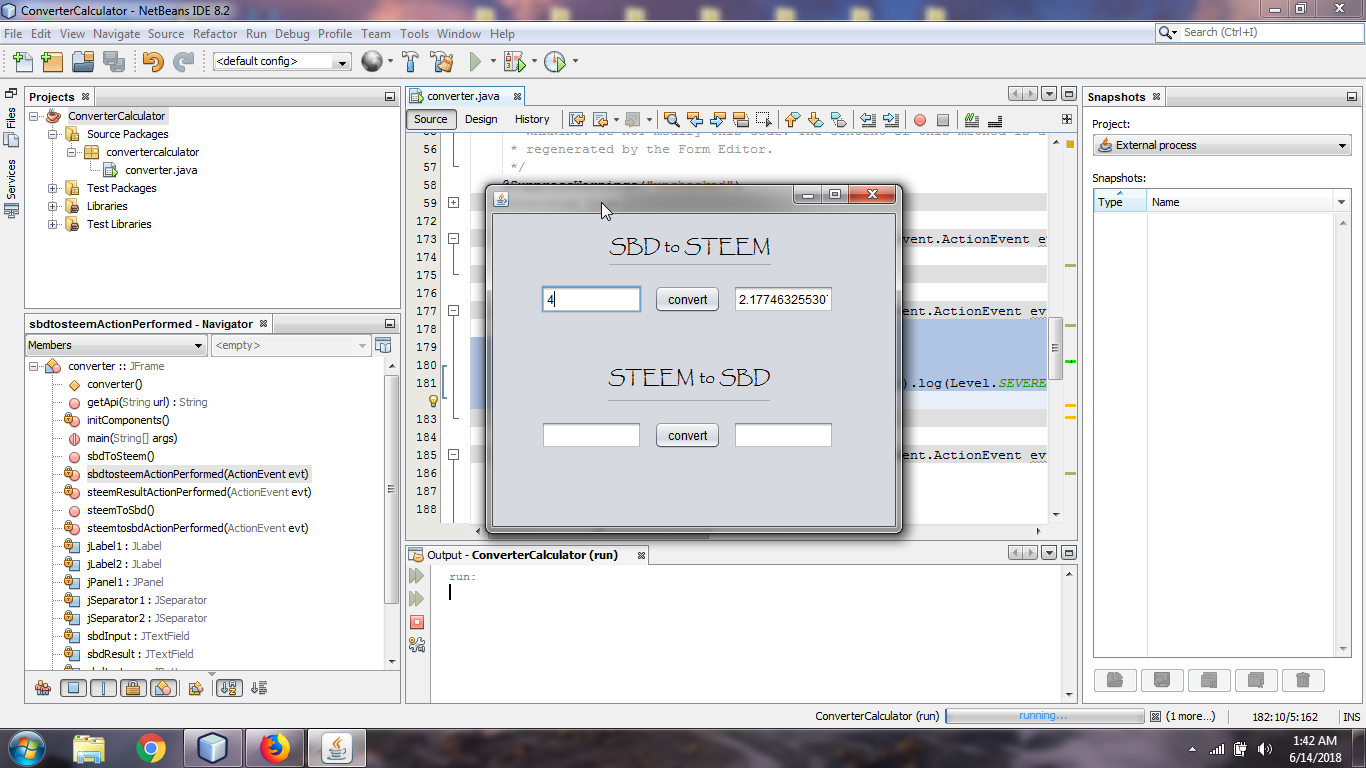1366x768 pixels.
Task: Click the New Project toolbar icon
Action: click(x=52, y=62)
